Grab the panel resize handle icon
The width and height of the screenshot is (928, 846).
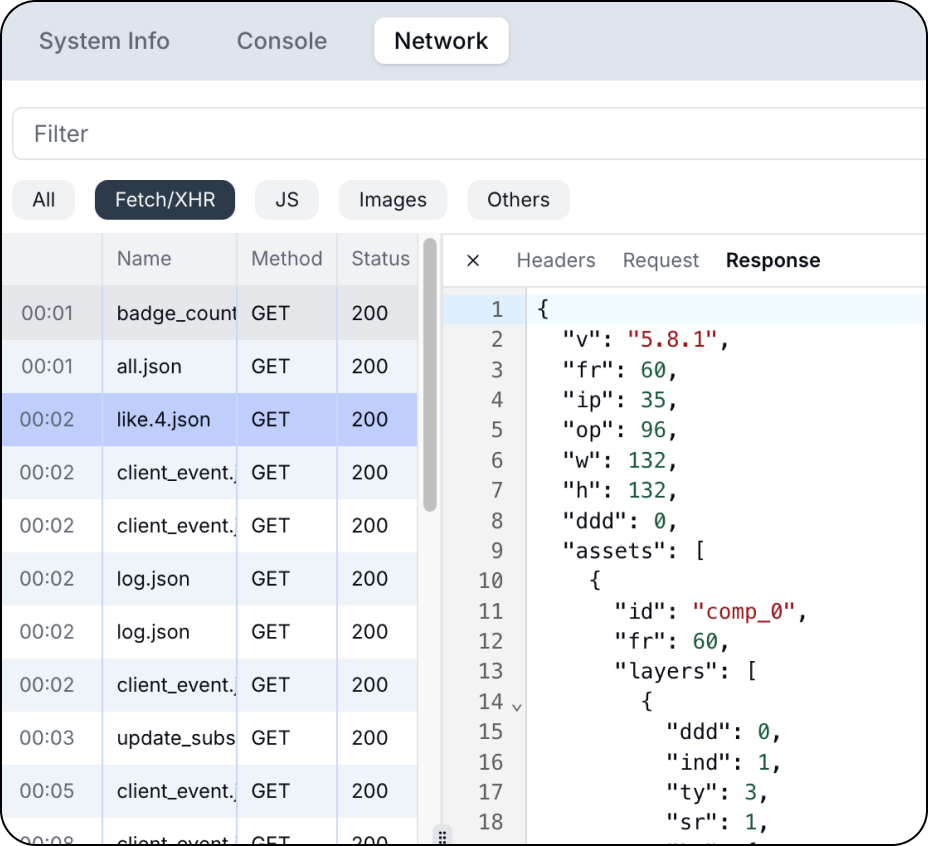442,837
